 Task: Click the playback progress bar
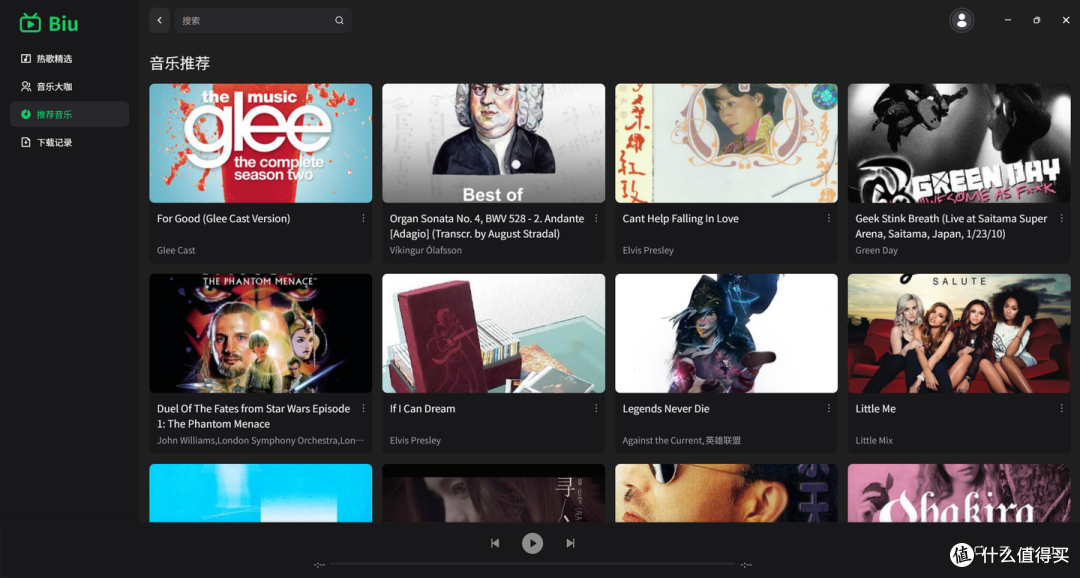[x=532, y=564]
